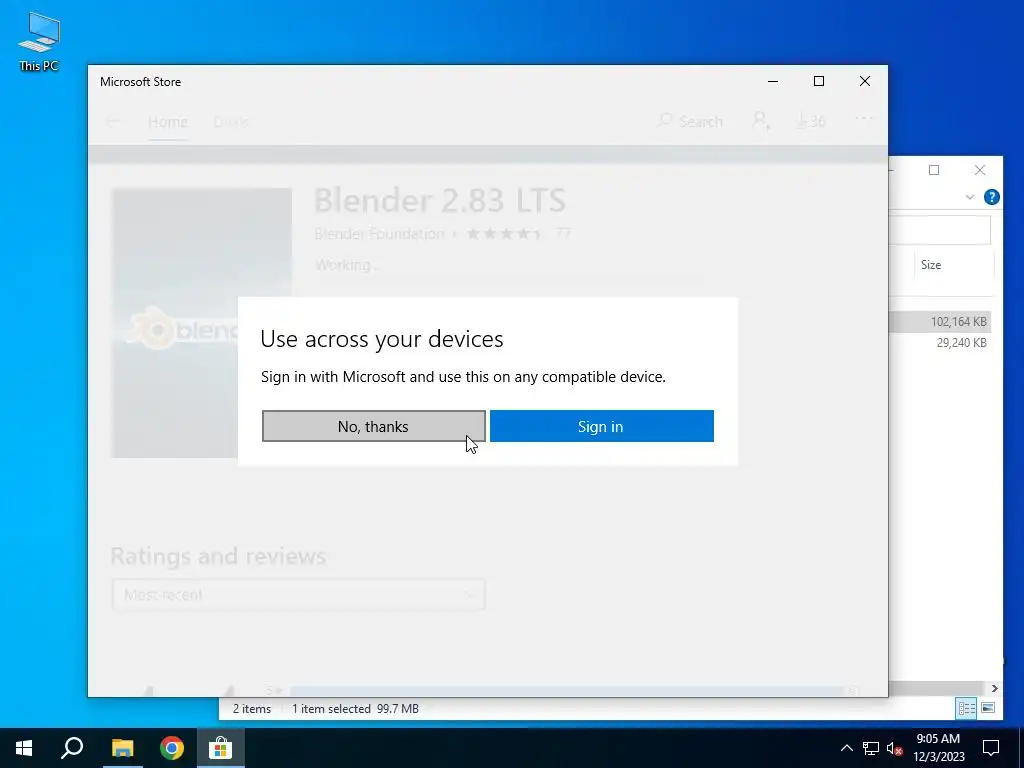Viewport: 1024px width, 768px height.
Task: Open the Blender Foundation publisher link
Action: 379,234
